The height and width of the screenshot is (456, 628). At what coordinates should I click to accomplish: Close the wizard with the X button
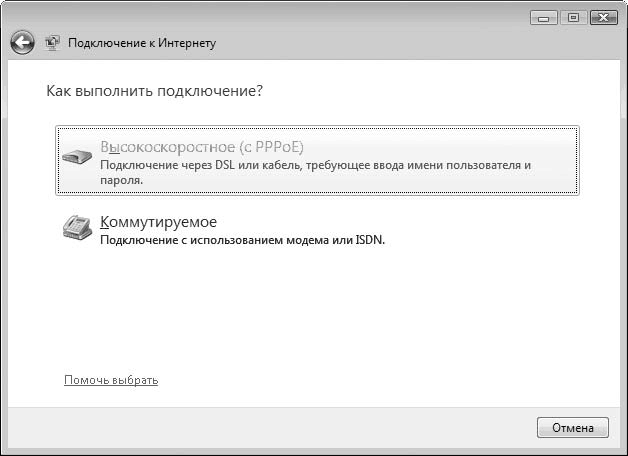604,18
